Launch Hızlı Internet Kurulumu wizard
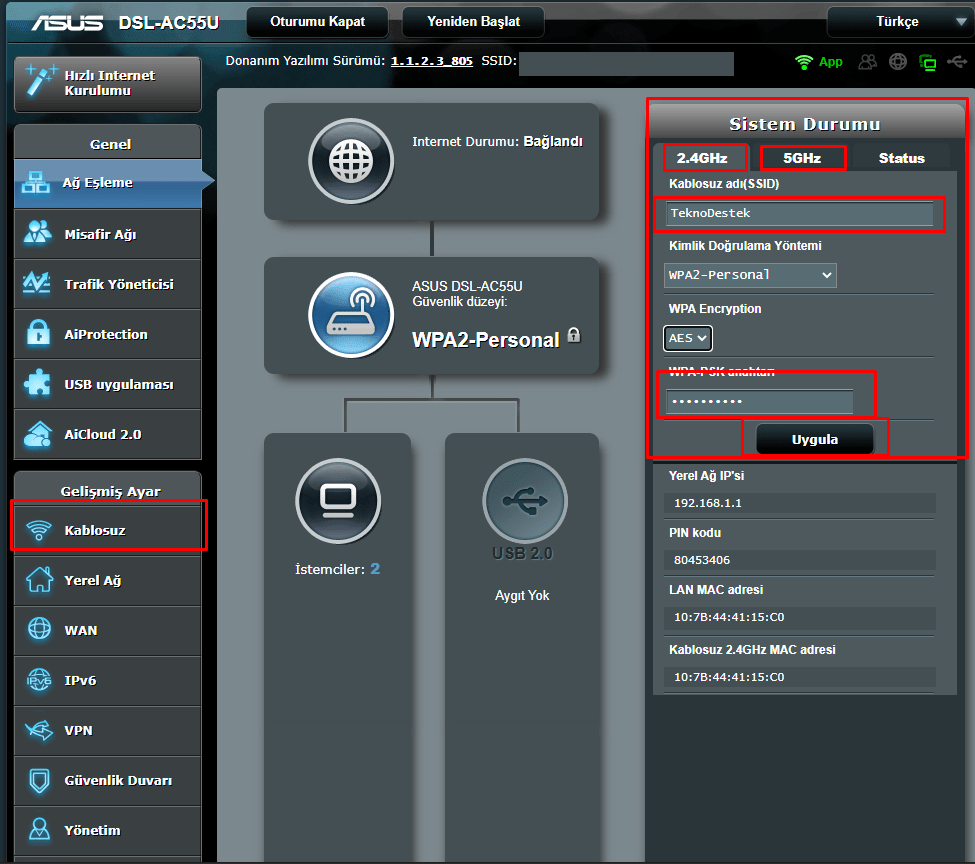This screenshot has width=975, height=864. click(107, 83)
